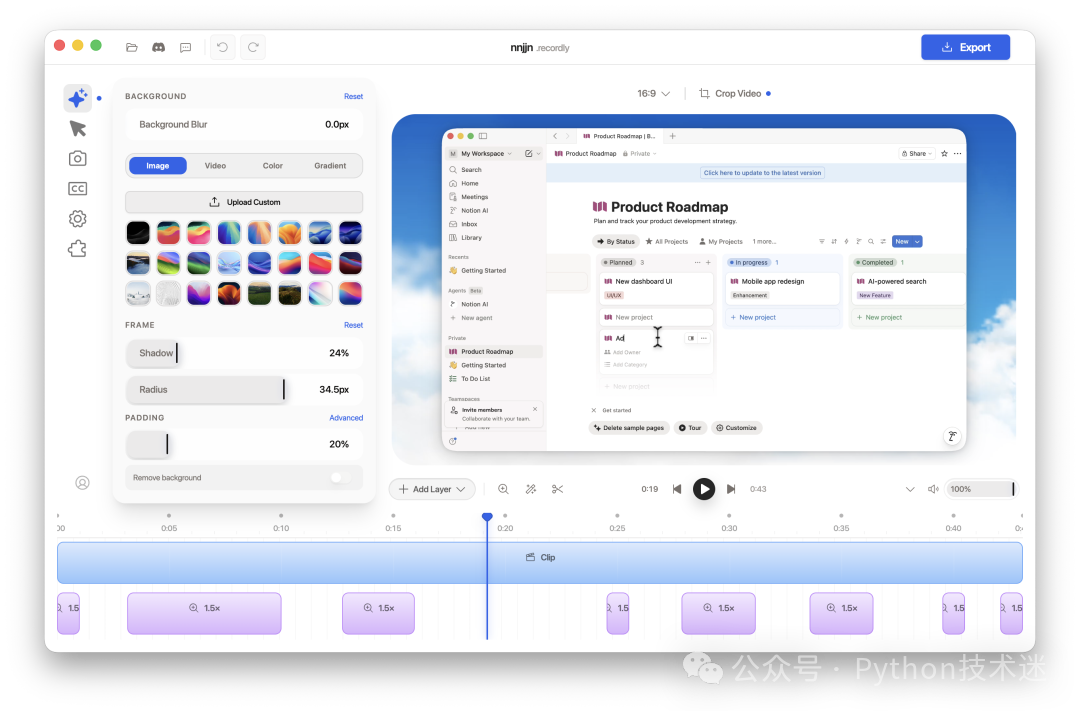Select the cursor settings tool

(78, 129)
